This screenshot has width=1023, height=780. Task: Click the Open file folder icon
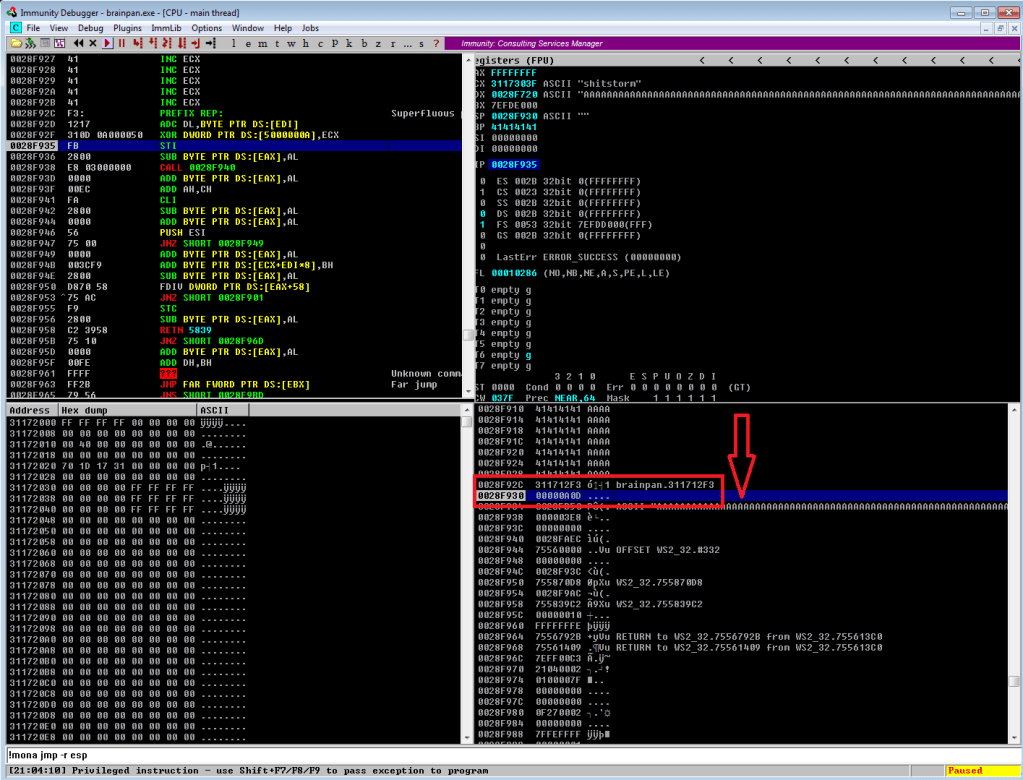(x=16, y=44)
